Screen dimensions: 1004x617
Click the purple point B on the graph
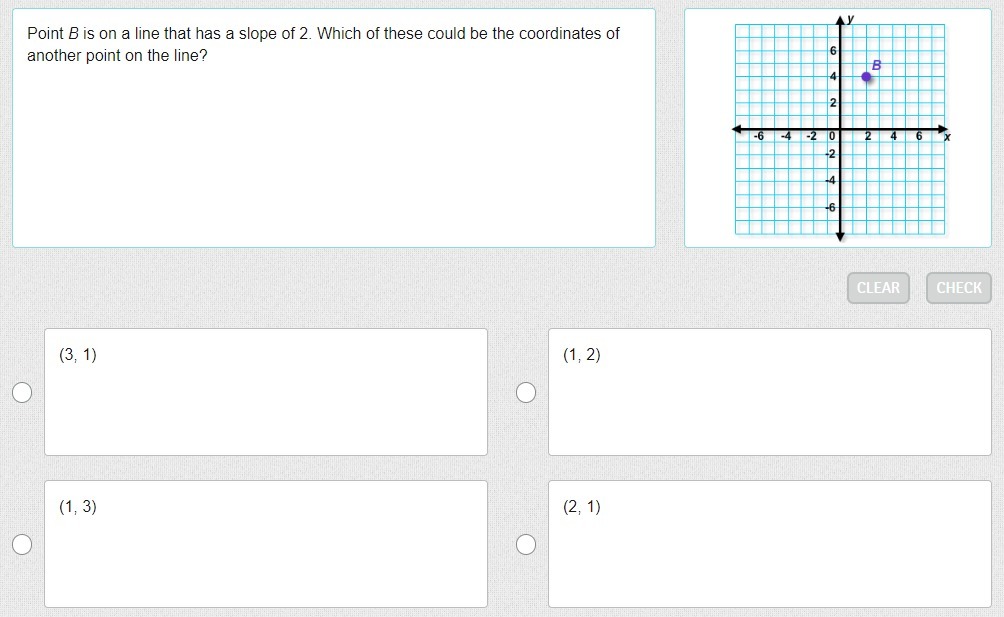coord(866,77)
